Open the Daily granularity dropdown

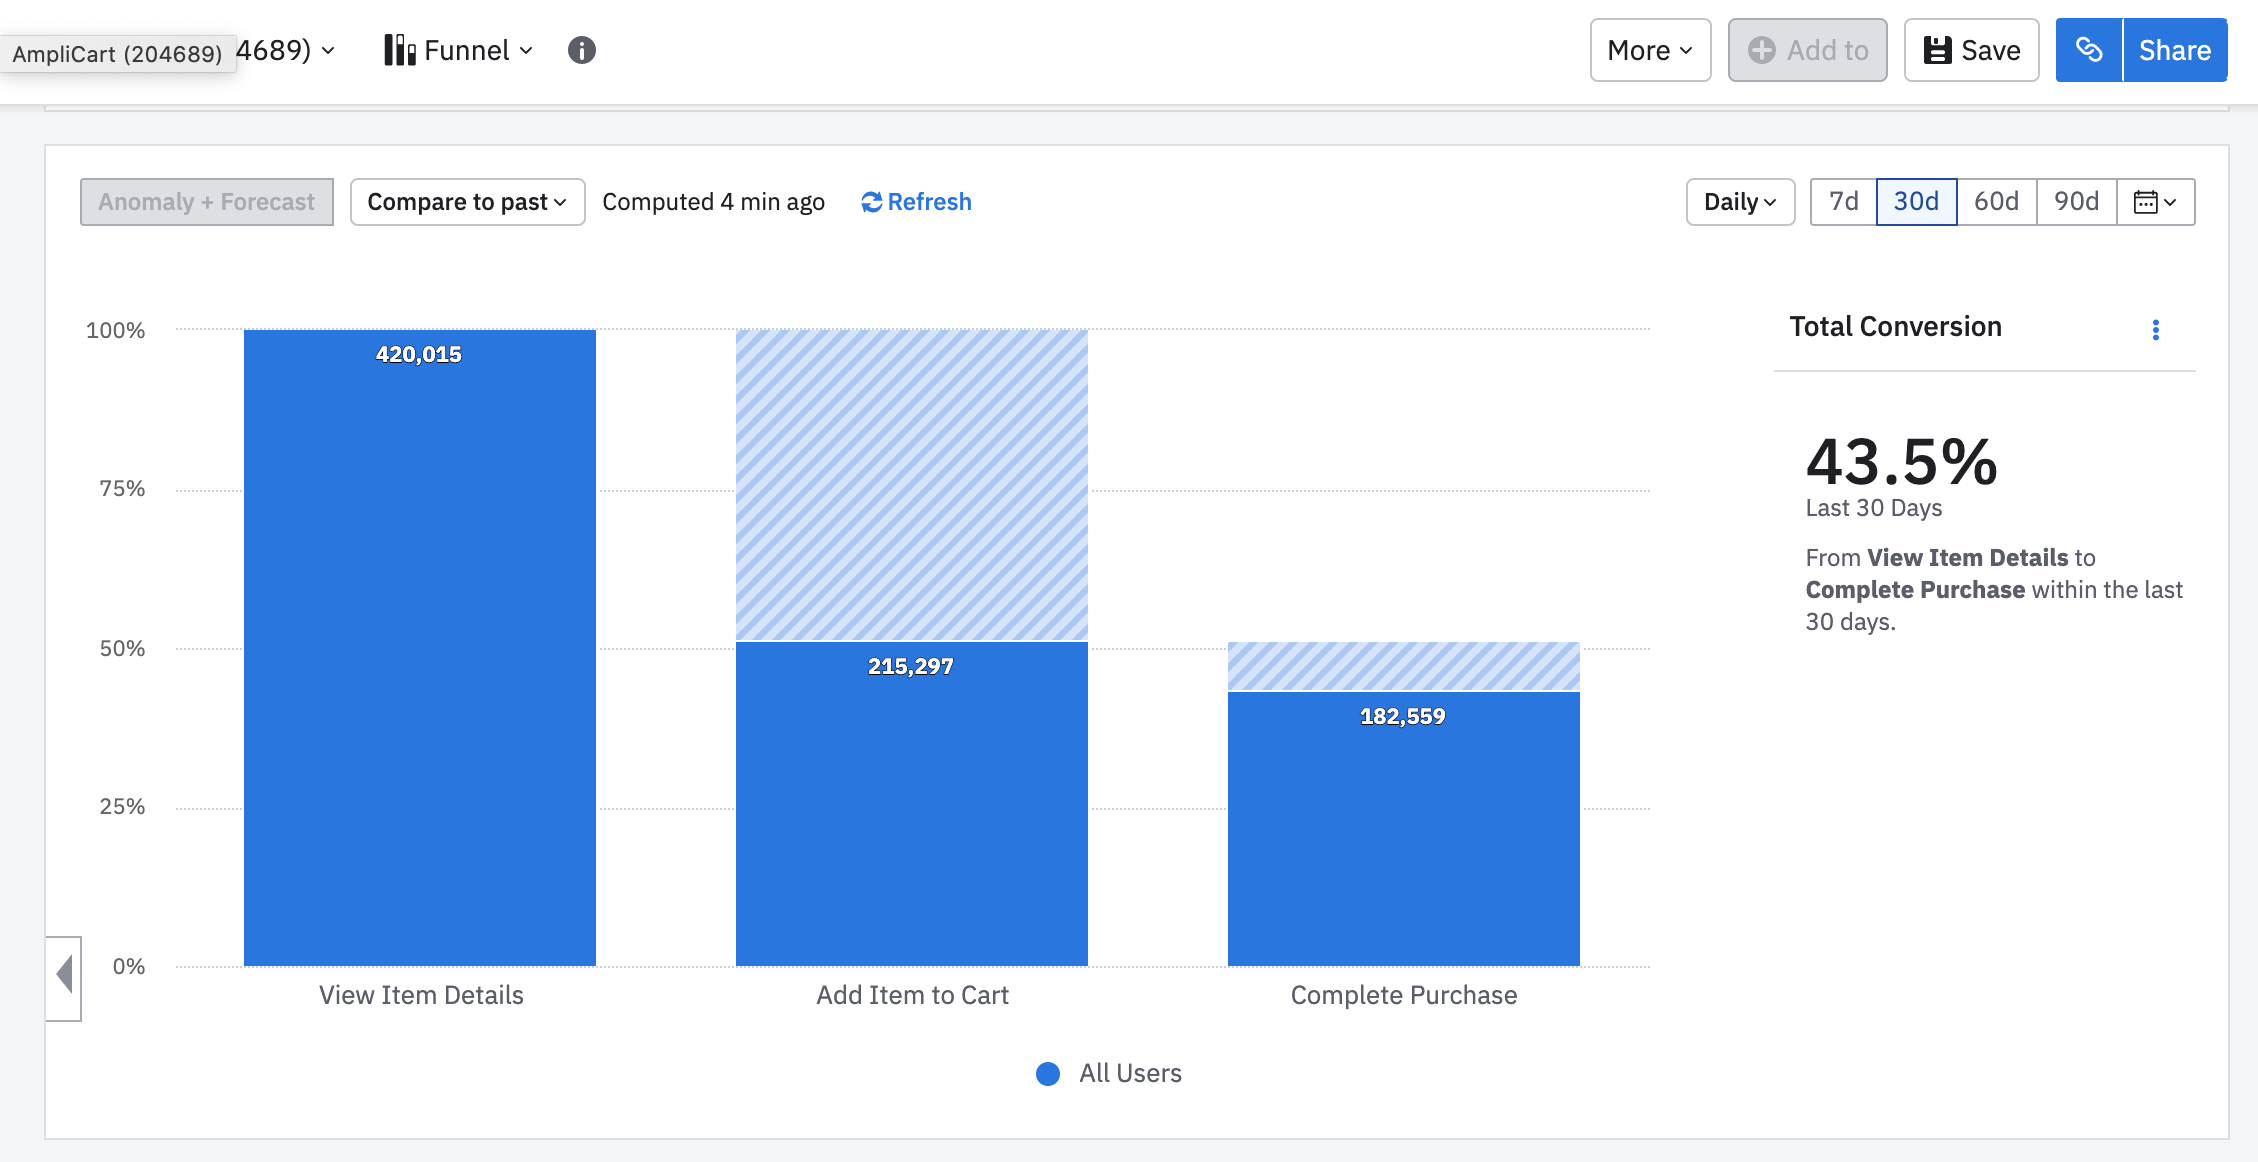(x=1739, y=201)
